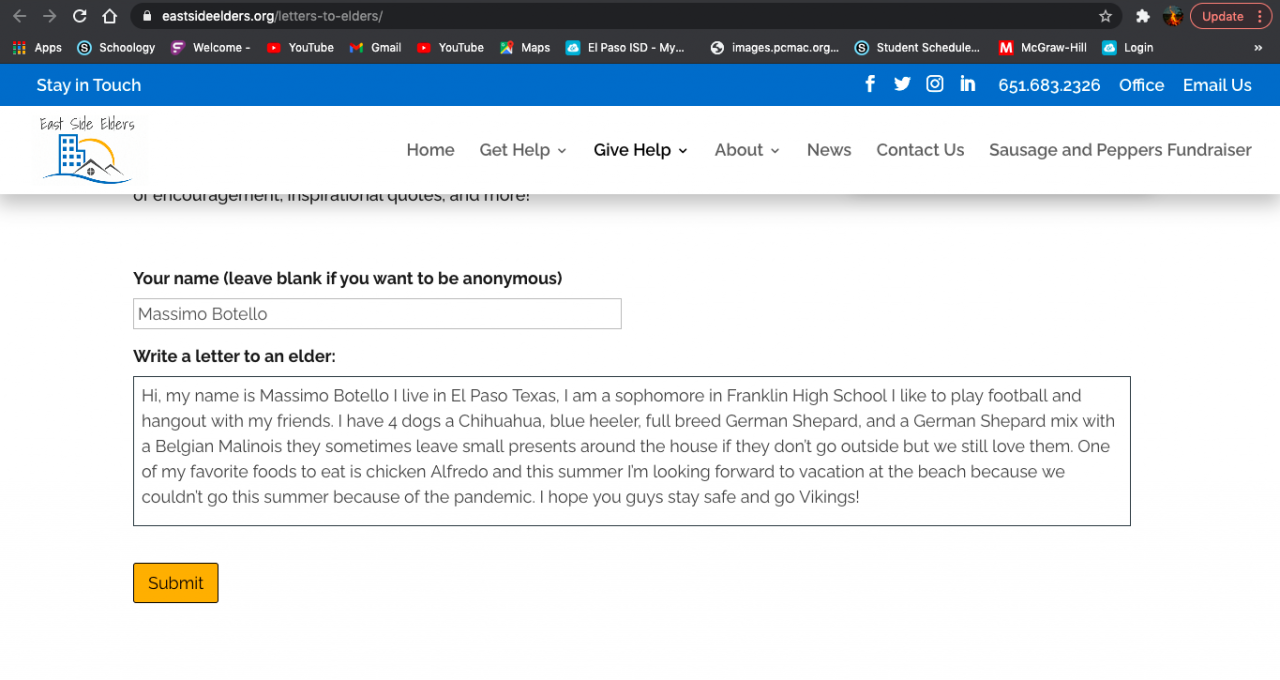
Task: Click inside the letter text area
Action: click(631, 450)
